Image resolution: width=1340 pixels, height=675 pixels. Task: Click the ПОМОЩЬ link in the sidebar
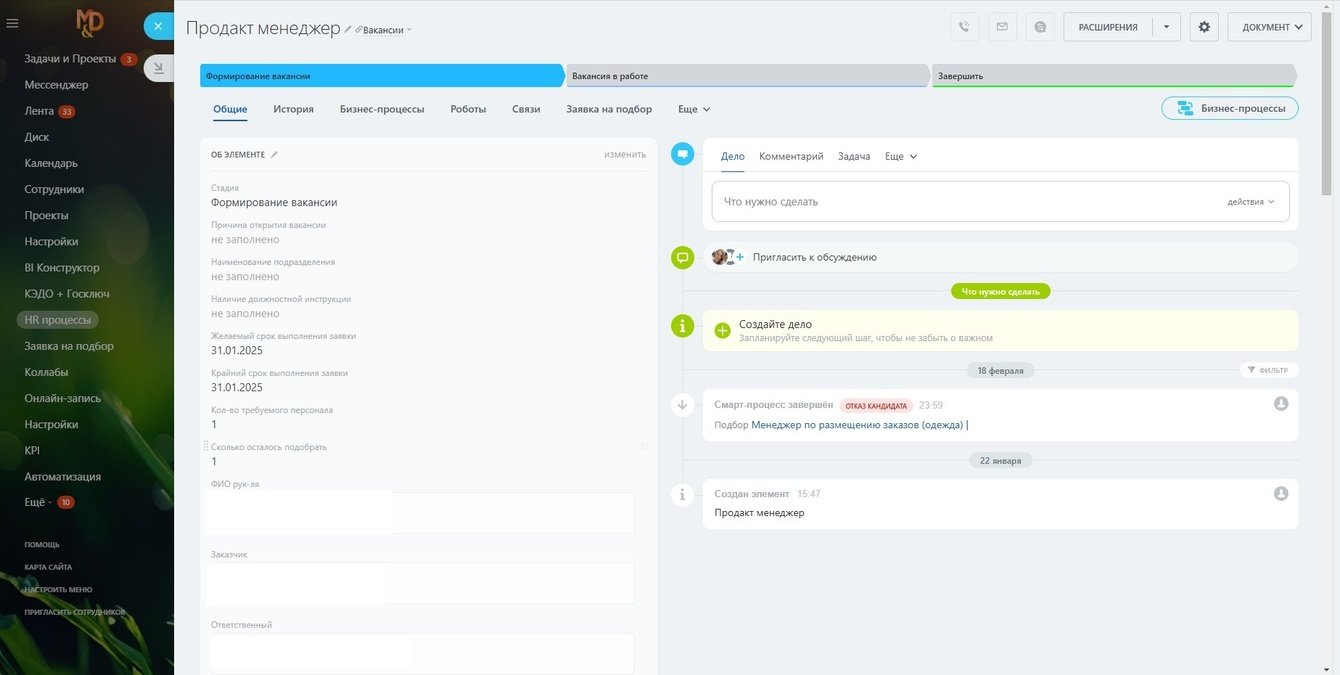coord(42,545)
